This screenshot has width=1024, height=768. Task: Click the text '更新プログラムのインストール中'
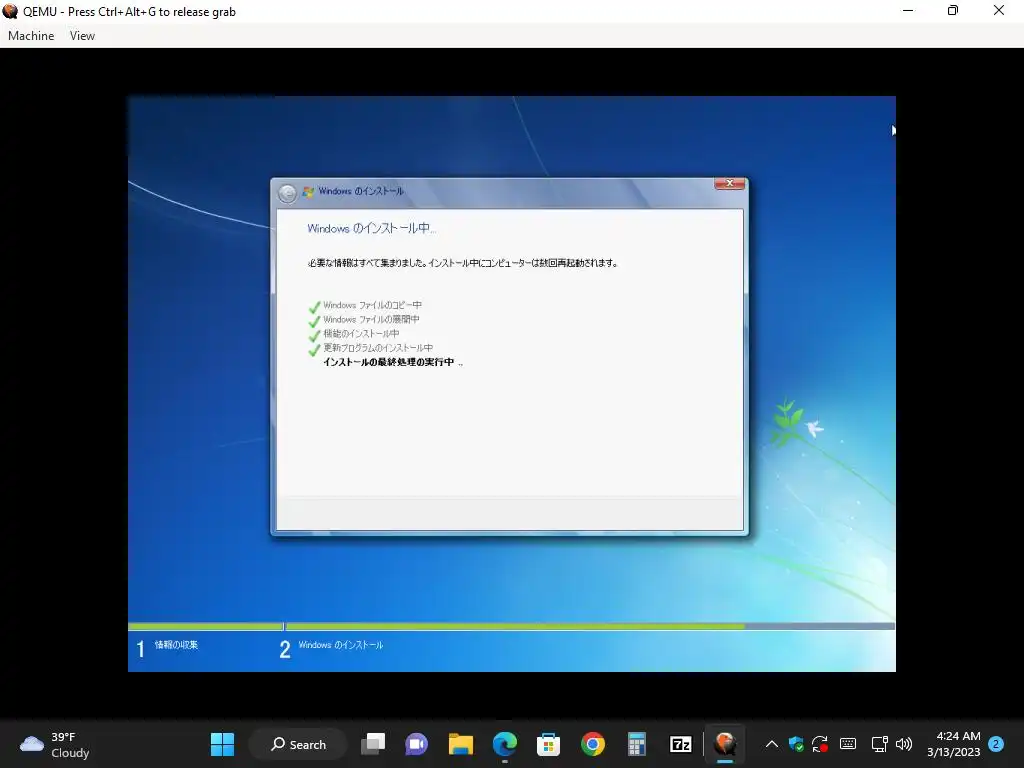378,348
